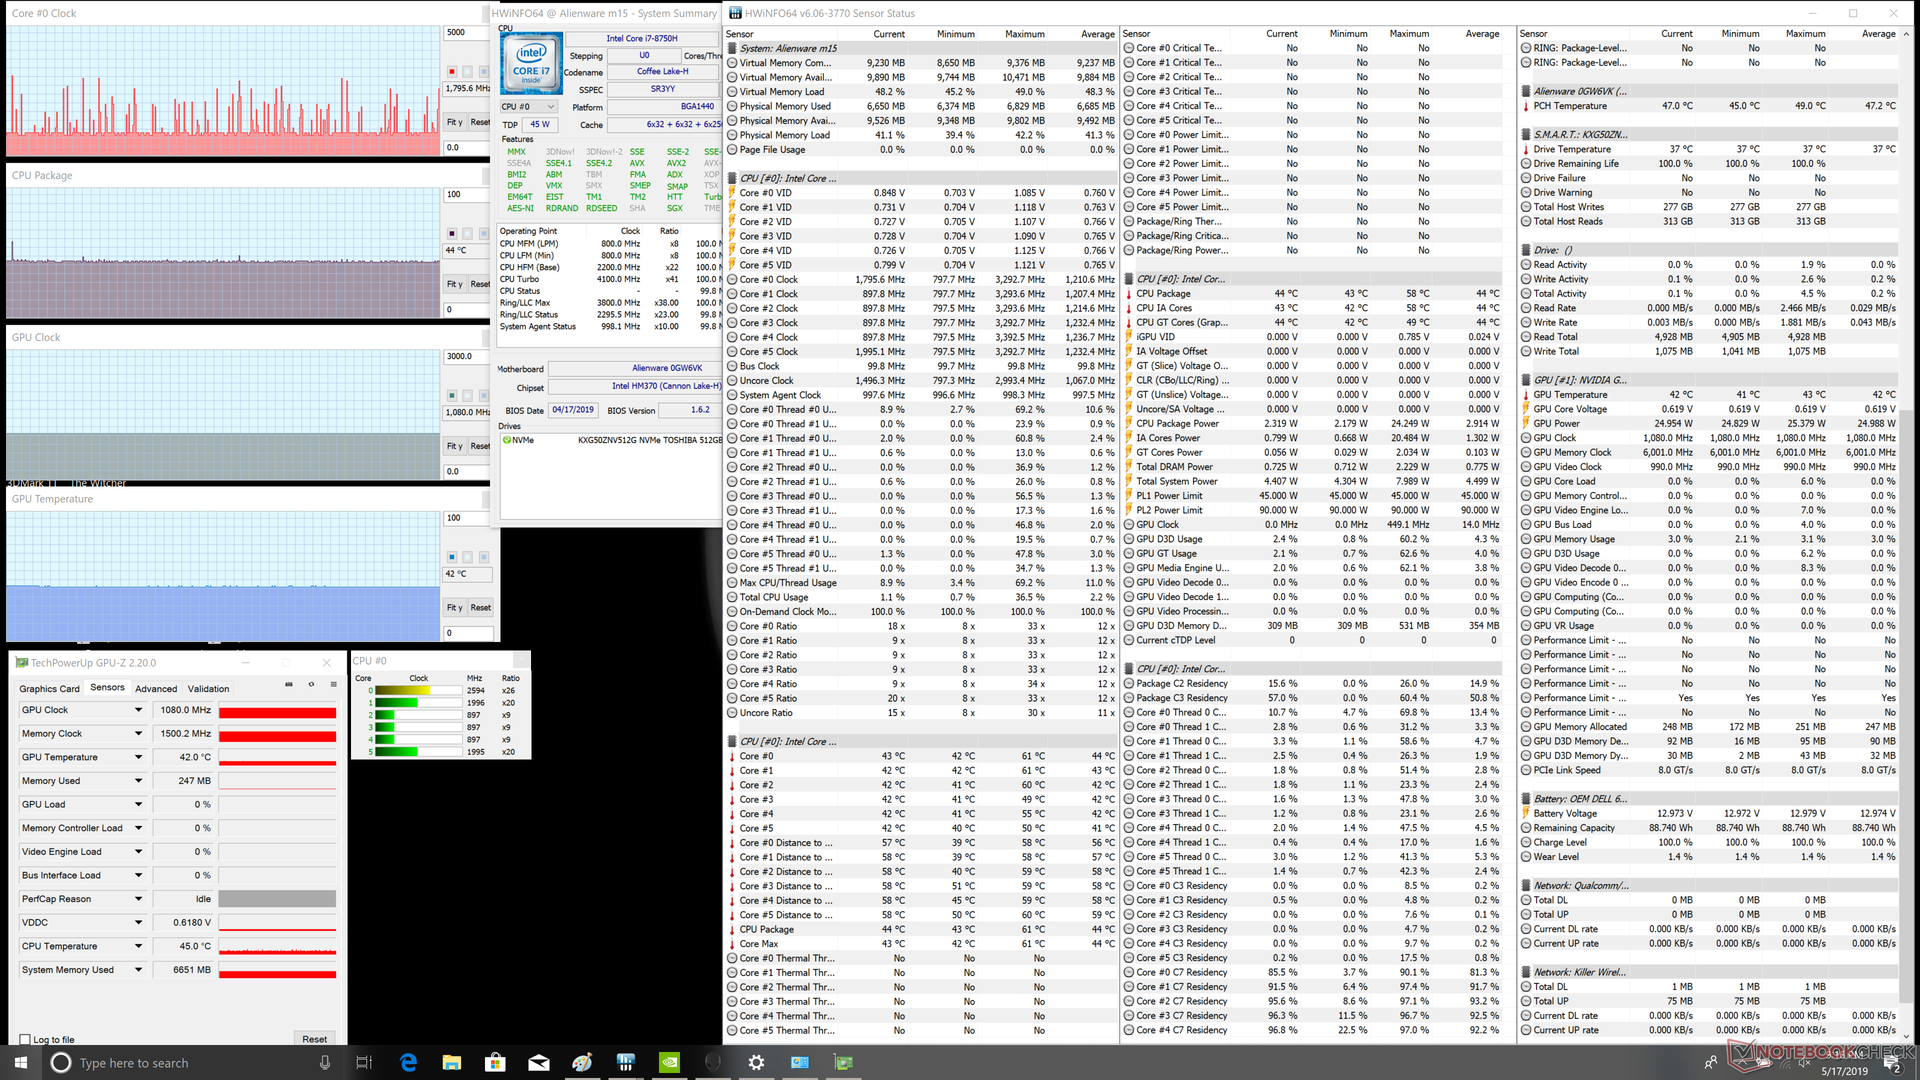
Task: Open NVIDIA app on the taskbar
Action: [x=669, y=1062]
